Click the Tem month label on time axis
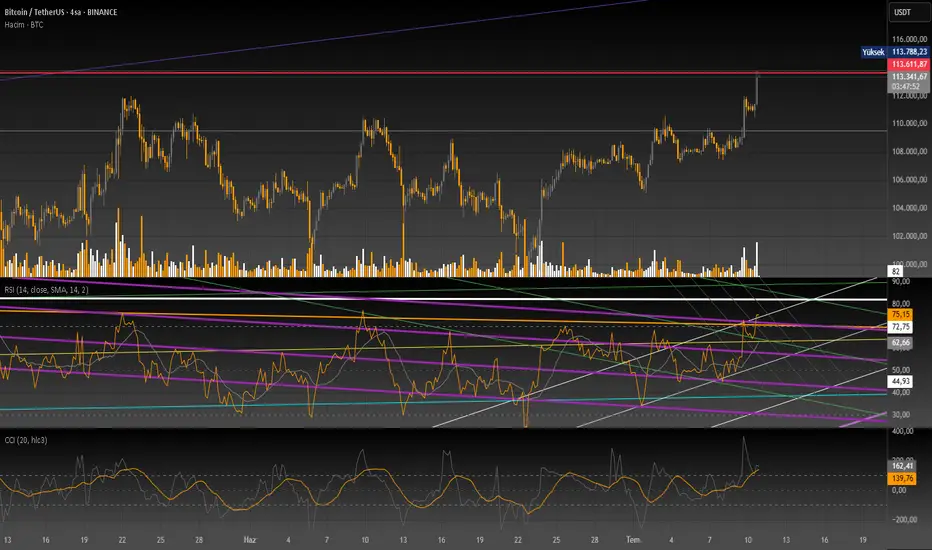 (x=634, y=540)
